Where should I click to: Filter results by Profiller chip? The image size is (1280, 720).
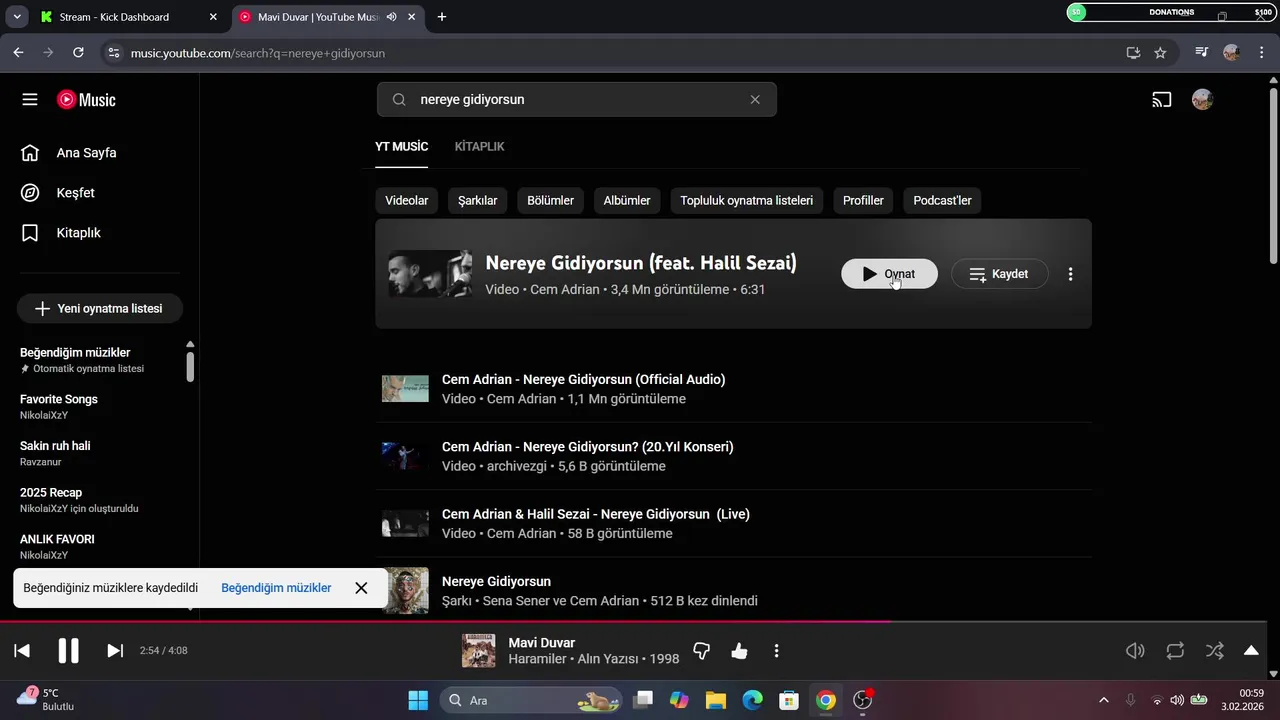(863, 200)
